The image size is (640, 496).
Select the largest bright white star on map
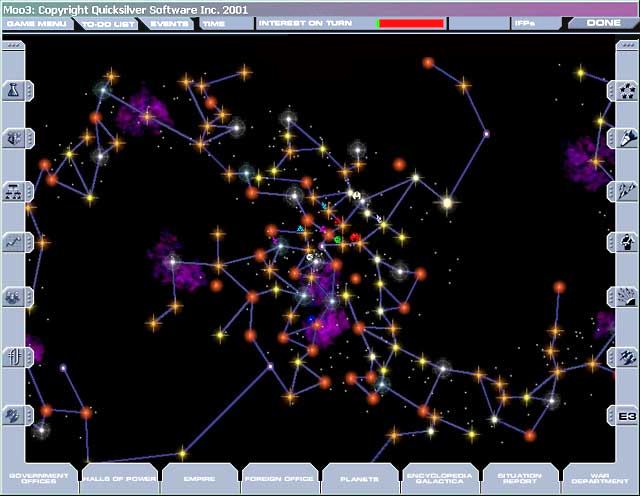pos(447,202)
